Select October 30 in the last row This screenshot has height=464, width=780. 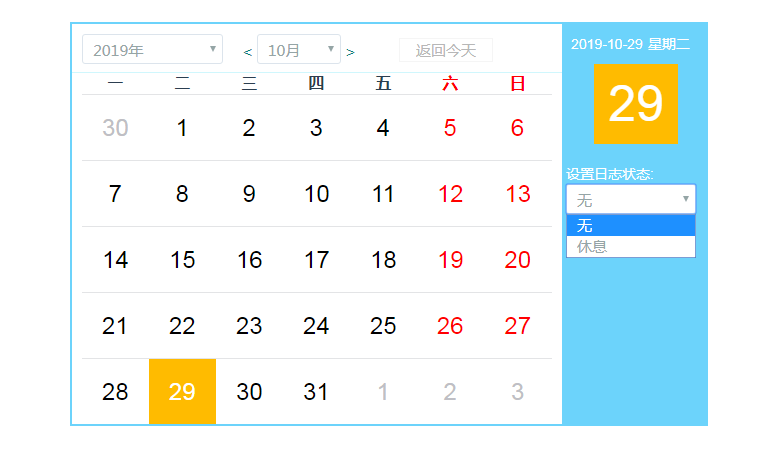tap(249, 391)
